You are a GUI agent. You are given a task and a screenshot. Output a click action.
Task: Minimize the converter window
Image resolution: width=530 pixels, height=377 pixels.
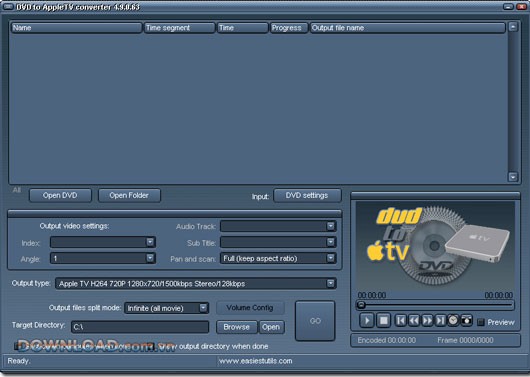pyautogui.click(x=508, y=6)
